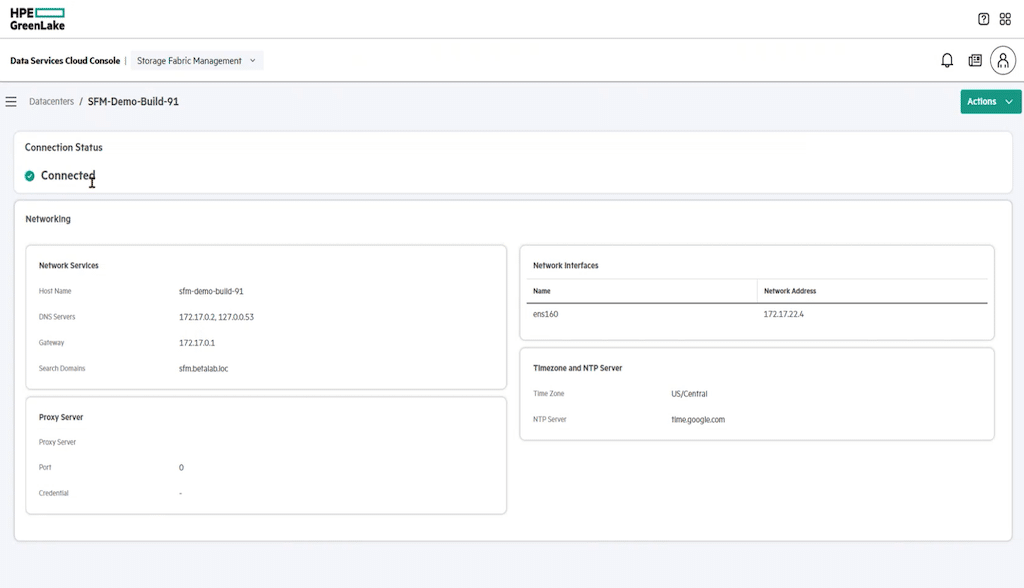Click Data Services Cloud Console title
1024x588 pixels.
click(x=65, y=61)
